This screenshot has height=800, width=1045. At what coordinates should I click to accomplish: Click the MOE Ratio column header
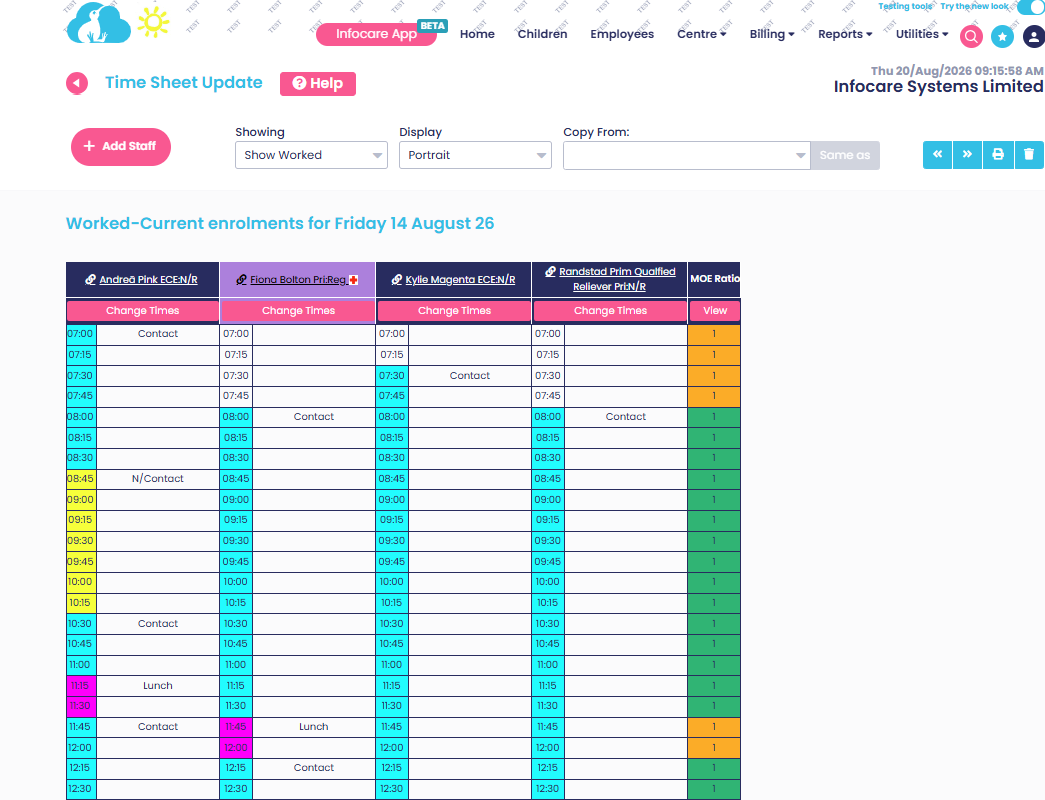[x=714, y=279]
